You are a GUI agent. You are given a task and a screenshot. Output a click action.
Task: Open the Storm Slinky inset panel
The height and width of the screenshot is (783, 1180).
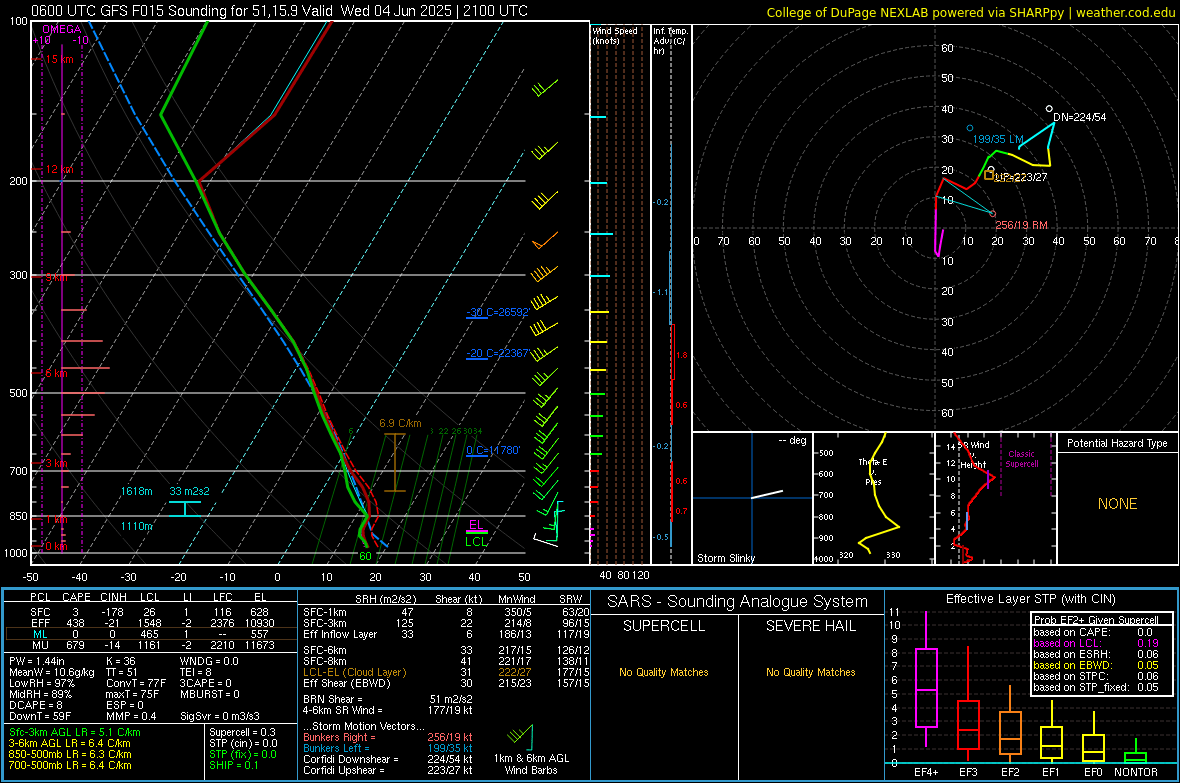pos(752,498)
